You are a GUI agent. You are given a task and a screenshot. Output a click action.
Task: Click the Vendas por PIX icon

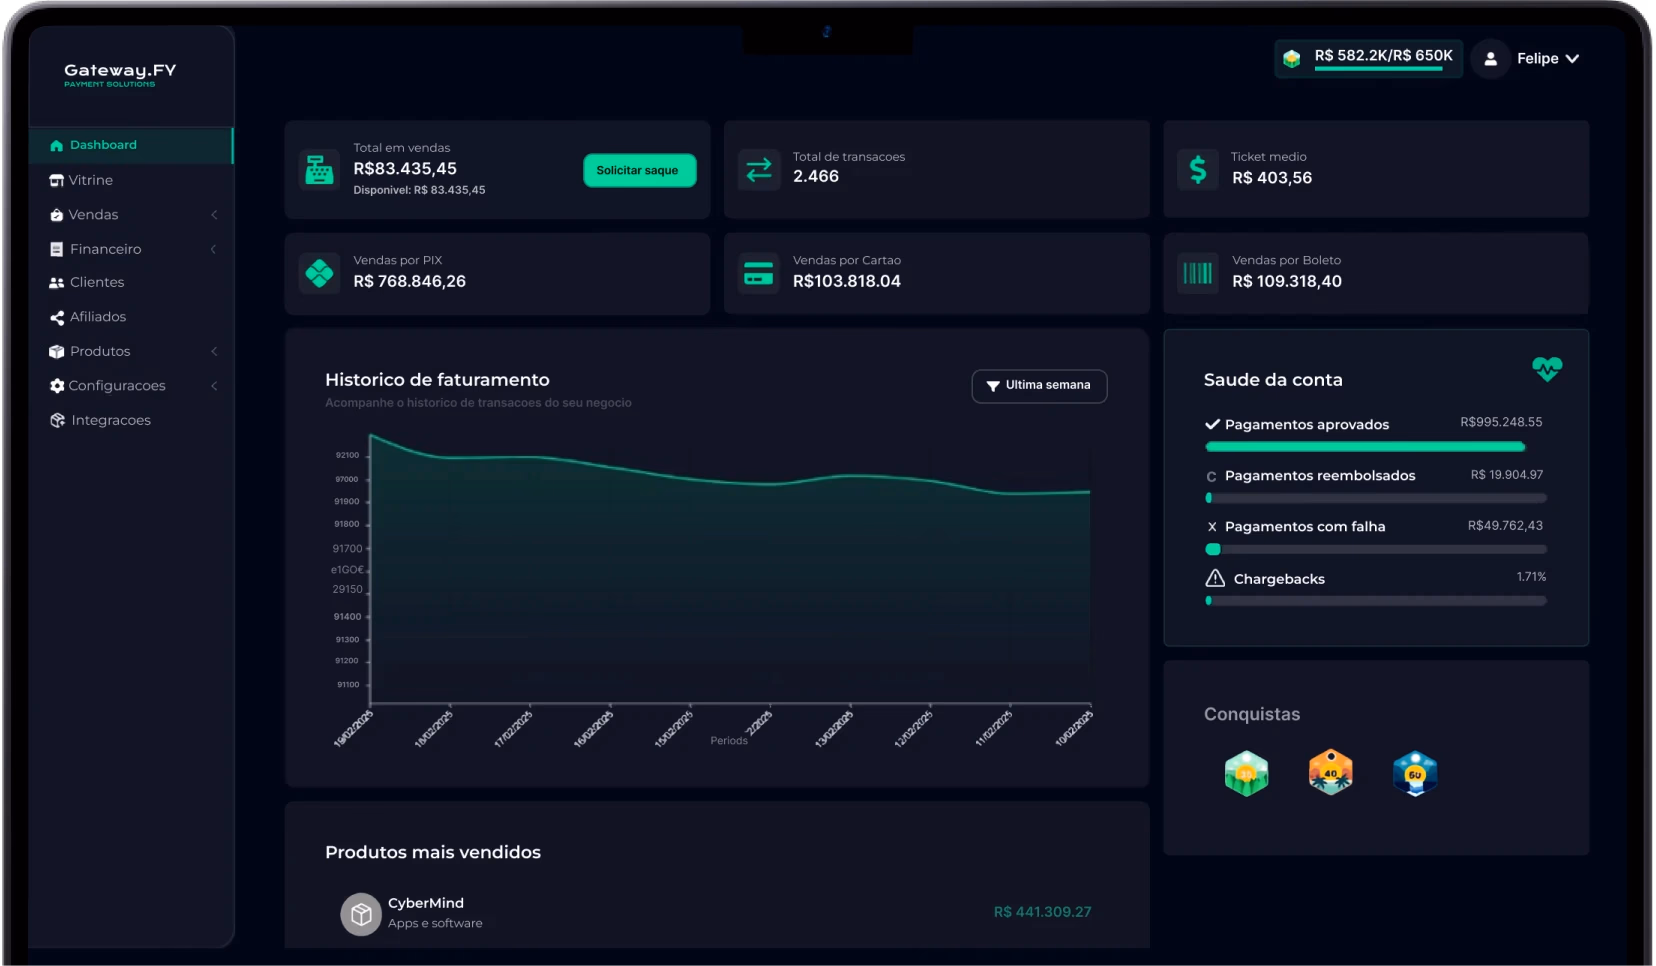pyautogui.click(x=319, y=272)
